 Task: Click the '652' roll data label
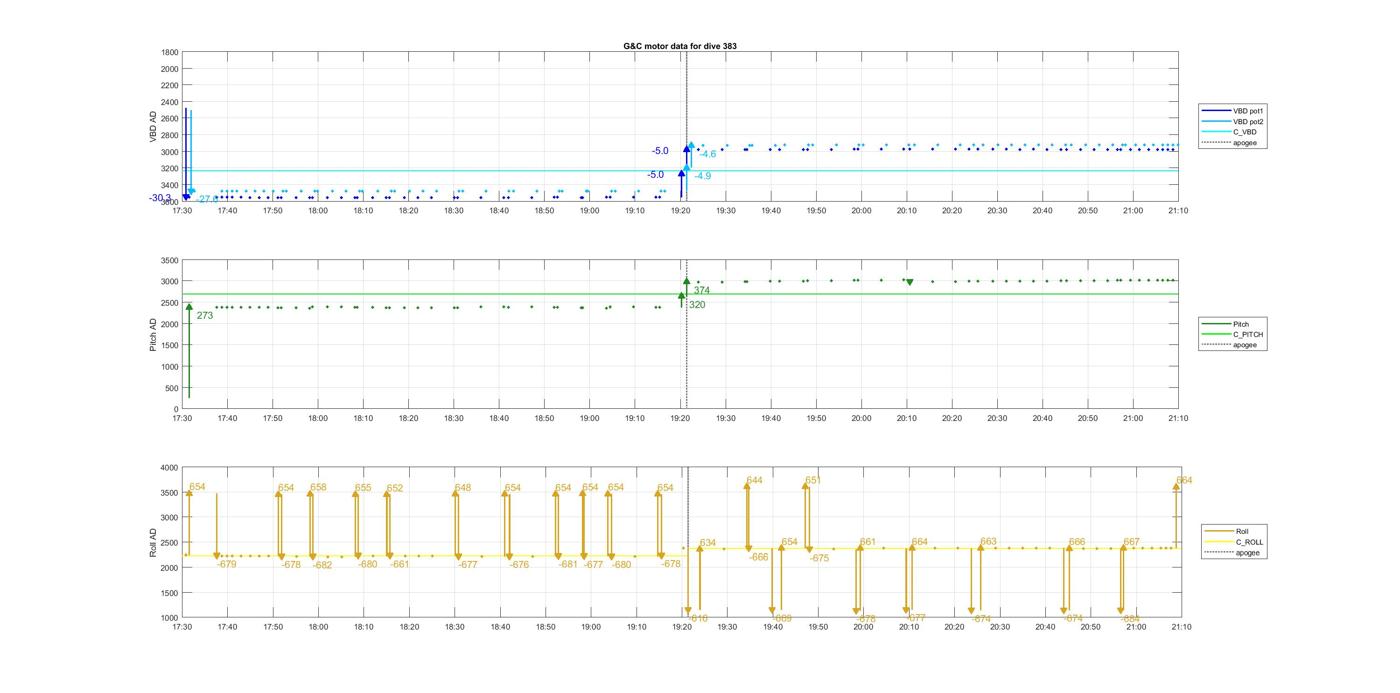pos(395,488)
